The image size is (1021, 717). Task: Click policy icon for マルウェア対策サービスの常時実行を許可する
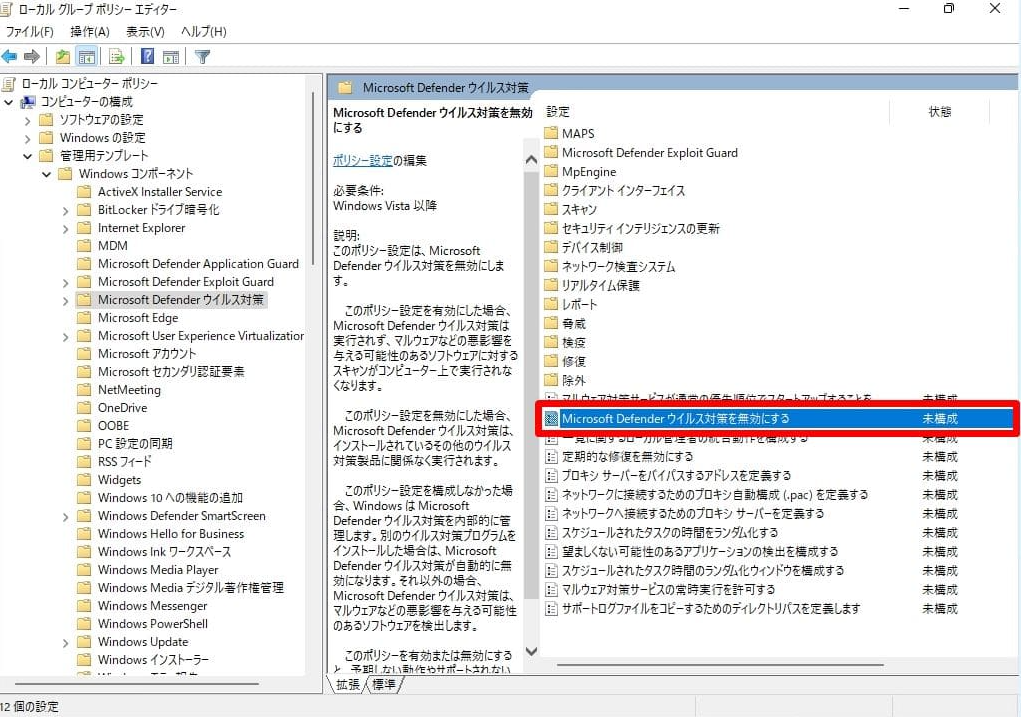551,589
